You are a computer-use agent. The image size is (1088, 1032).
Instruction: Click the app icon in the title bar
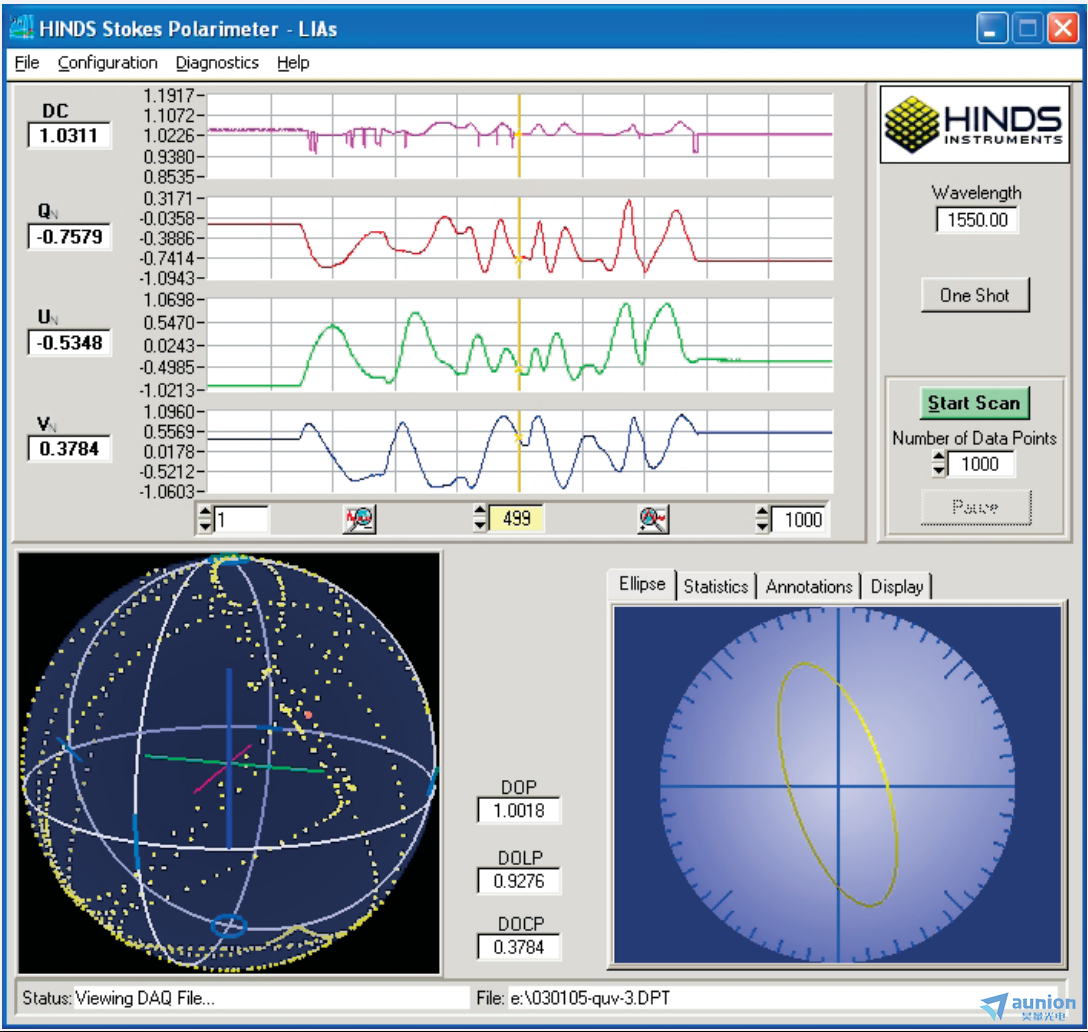click(22, 28)
